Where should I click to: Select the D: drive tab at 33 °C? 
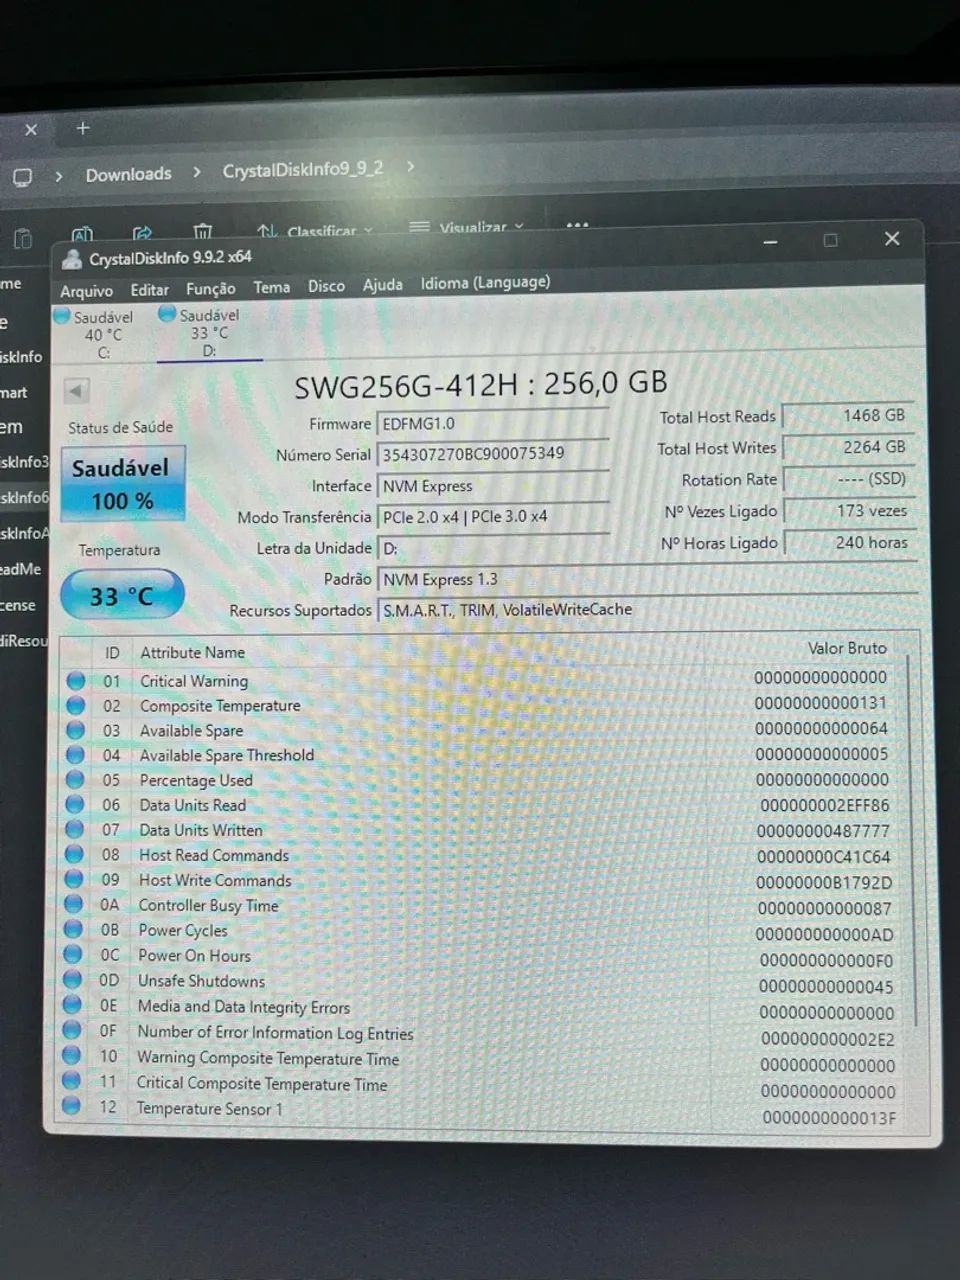[209, 332]
